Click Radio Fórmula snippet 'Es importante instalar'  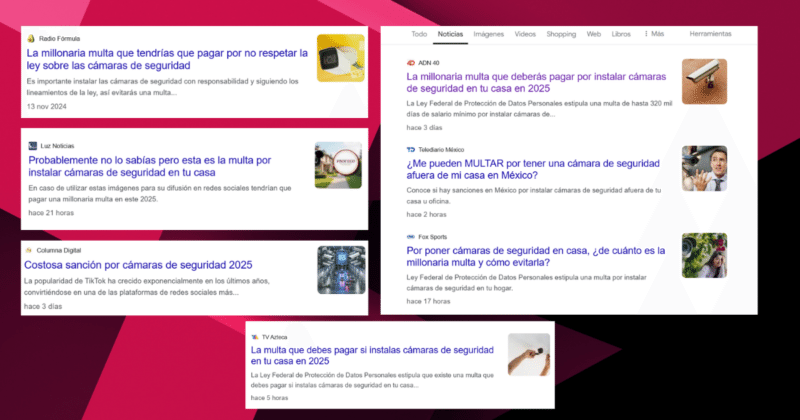click(x=162, y=87)
